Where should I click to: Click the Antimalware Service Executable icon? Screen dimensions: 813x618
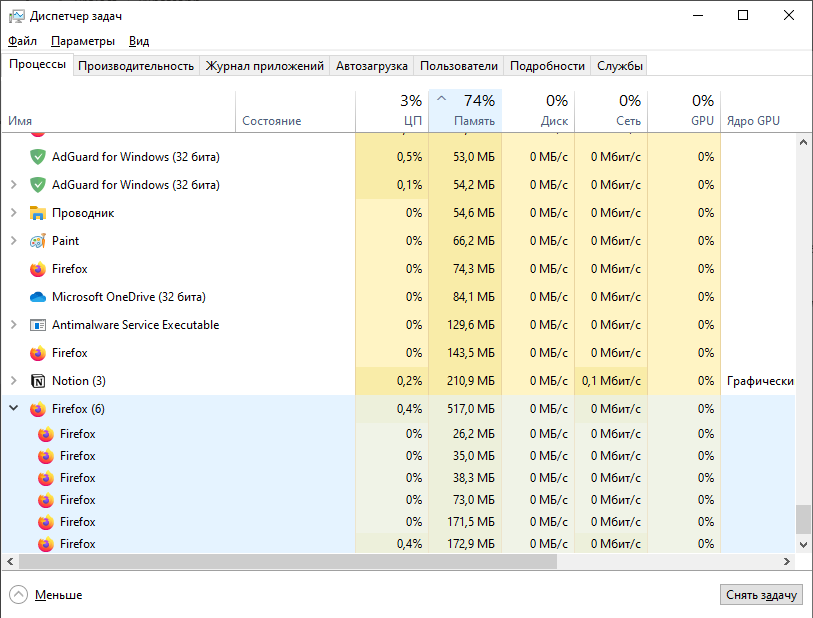(x=40, y=324)
